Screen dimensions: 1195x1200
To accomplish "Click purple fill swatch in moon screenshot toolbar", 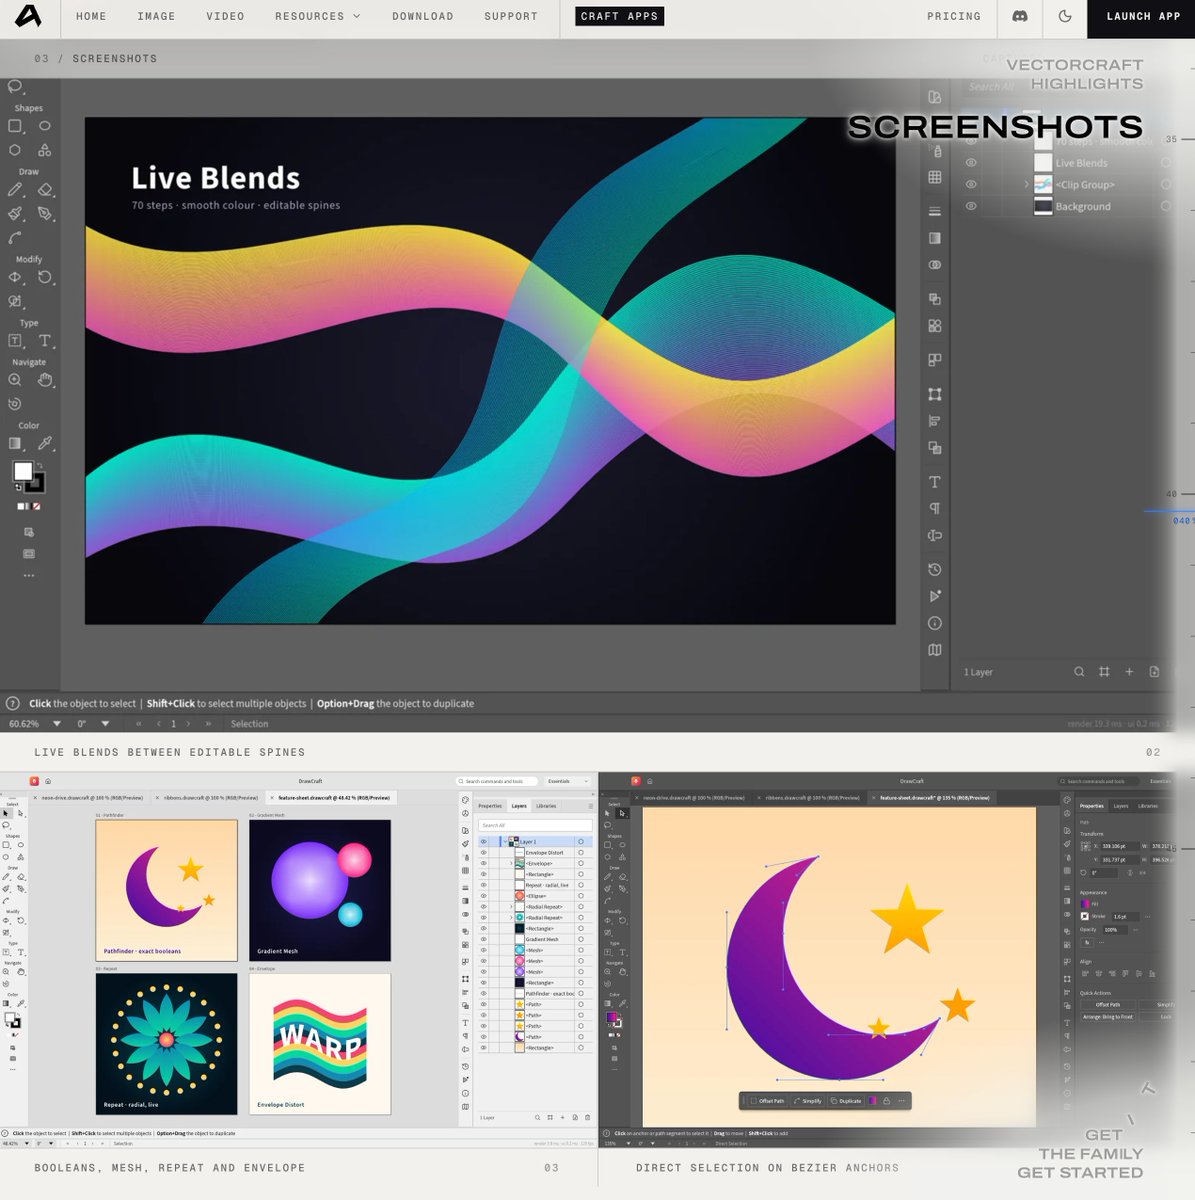I will click(x=611, y=1017).
